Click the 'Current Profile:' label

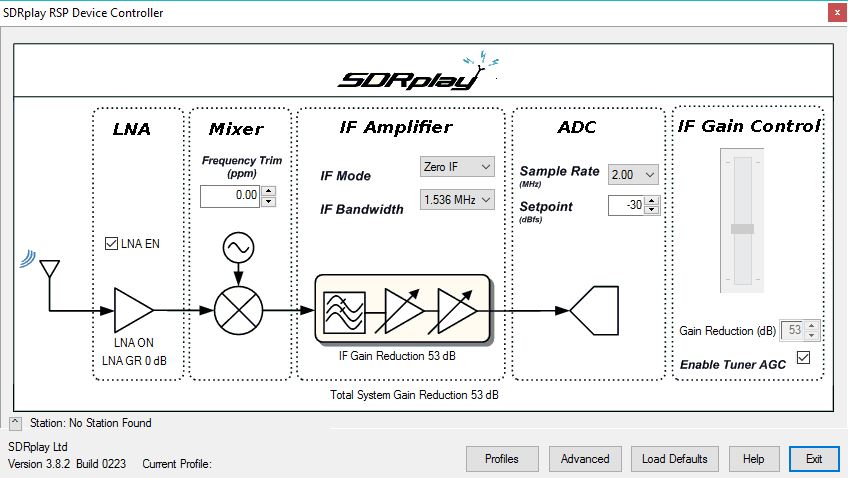pos(177,464)
